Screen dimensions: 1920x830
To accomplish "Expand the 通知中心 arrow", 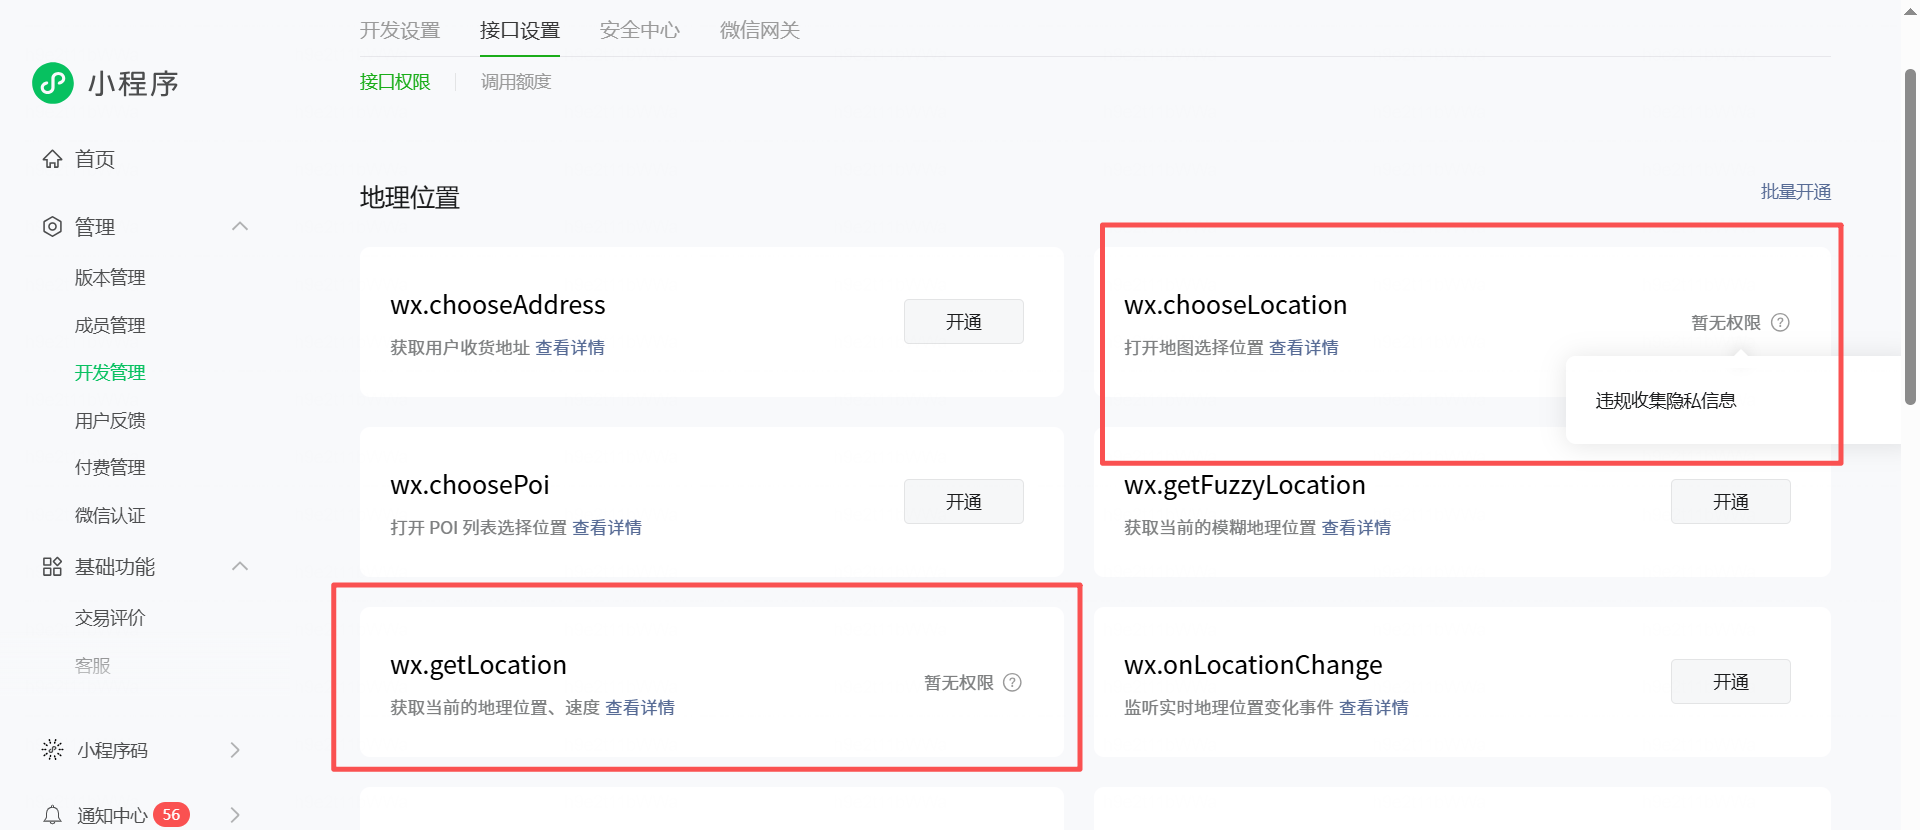I will [235, 815].
